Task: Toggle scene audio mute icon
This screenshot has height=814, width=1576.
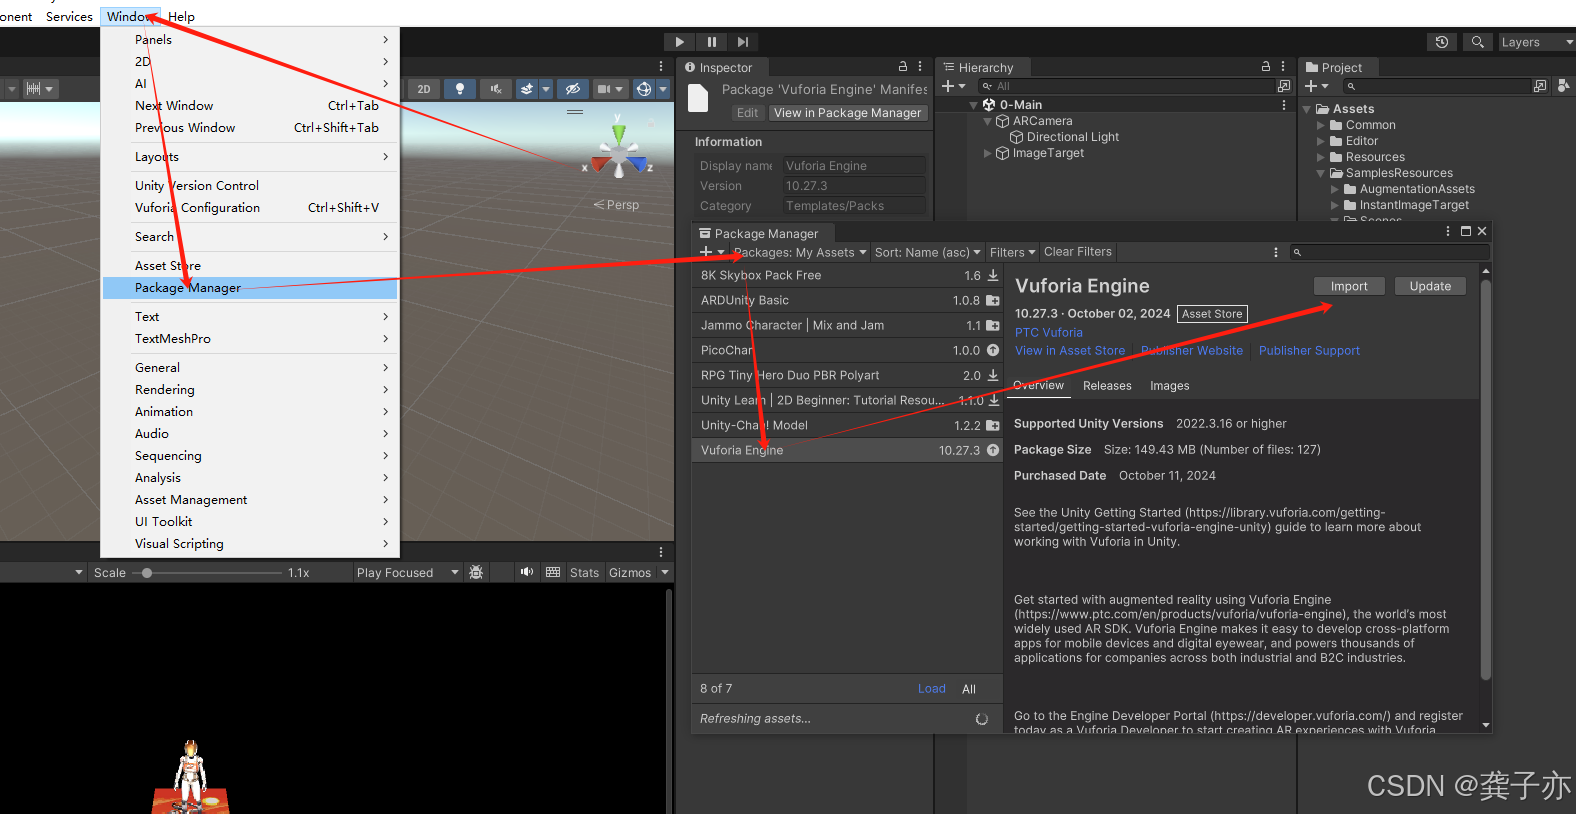Action: (496, 89)
